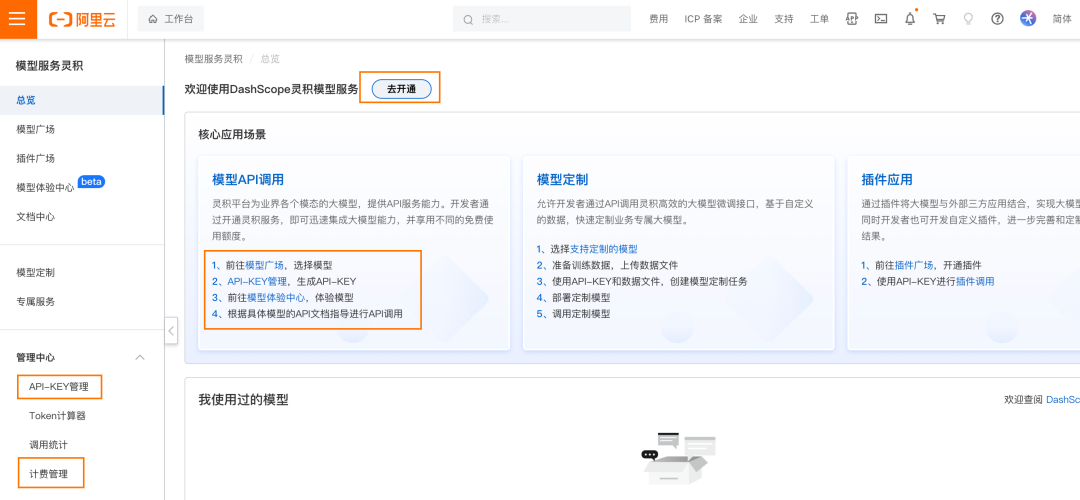Open API-KEY管理 in the sidebar

click(x=59, y=387)
